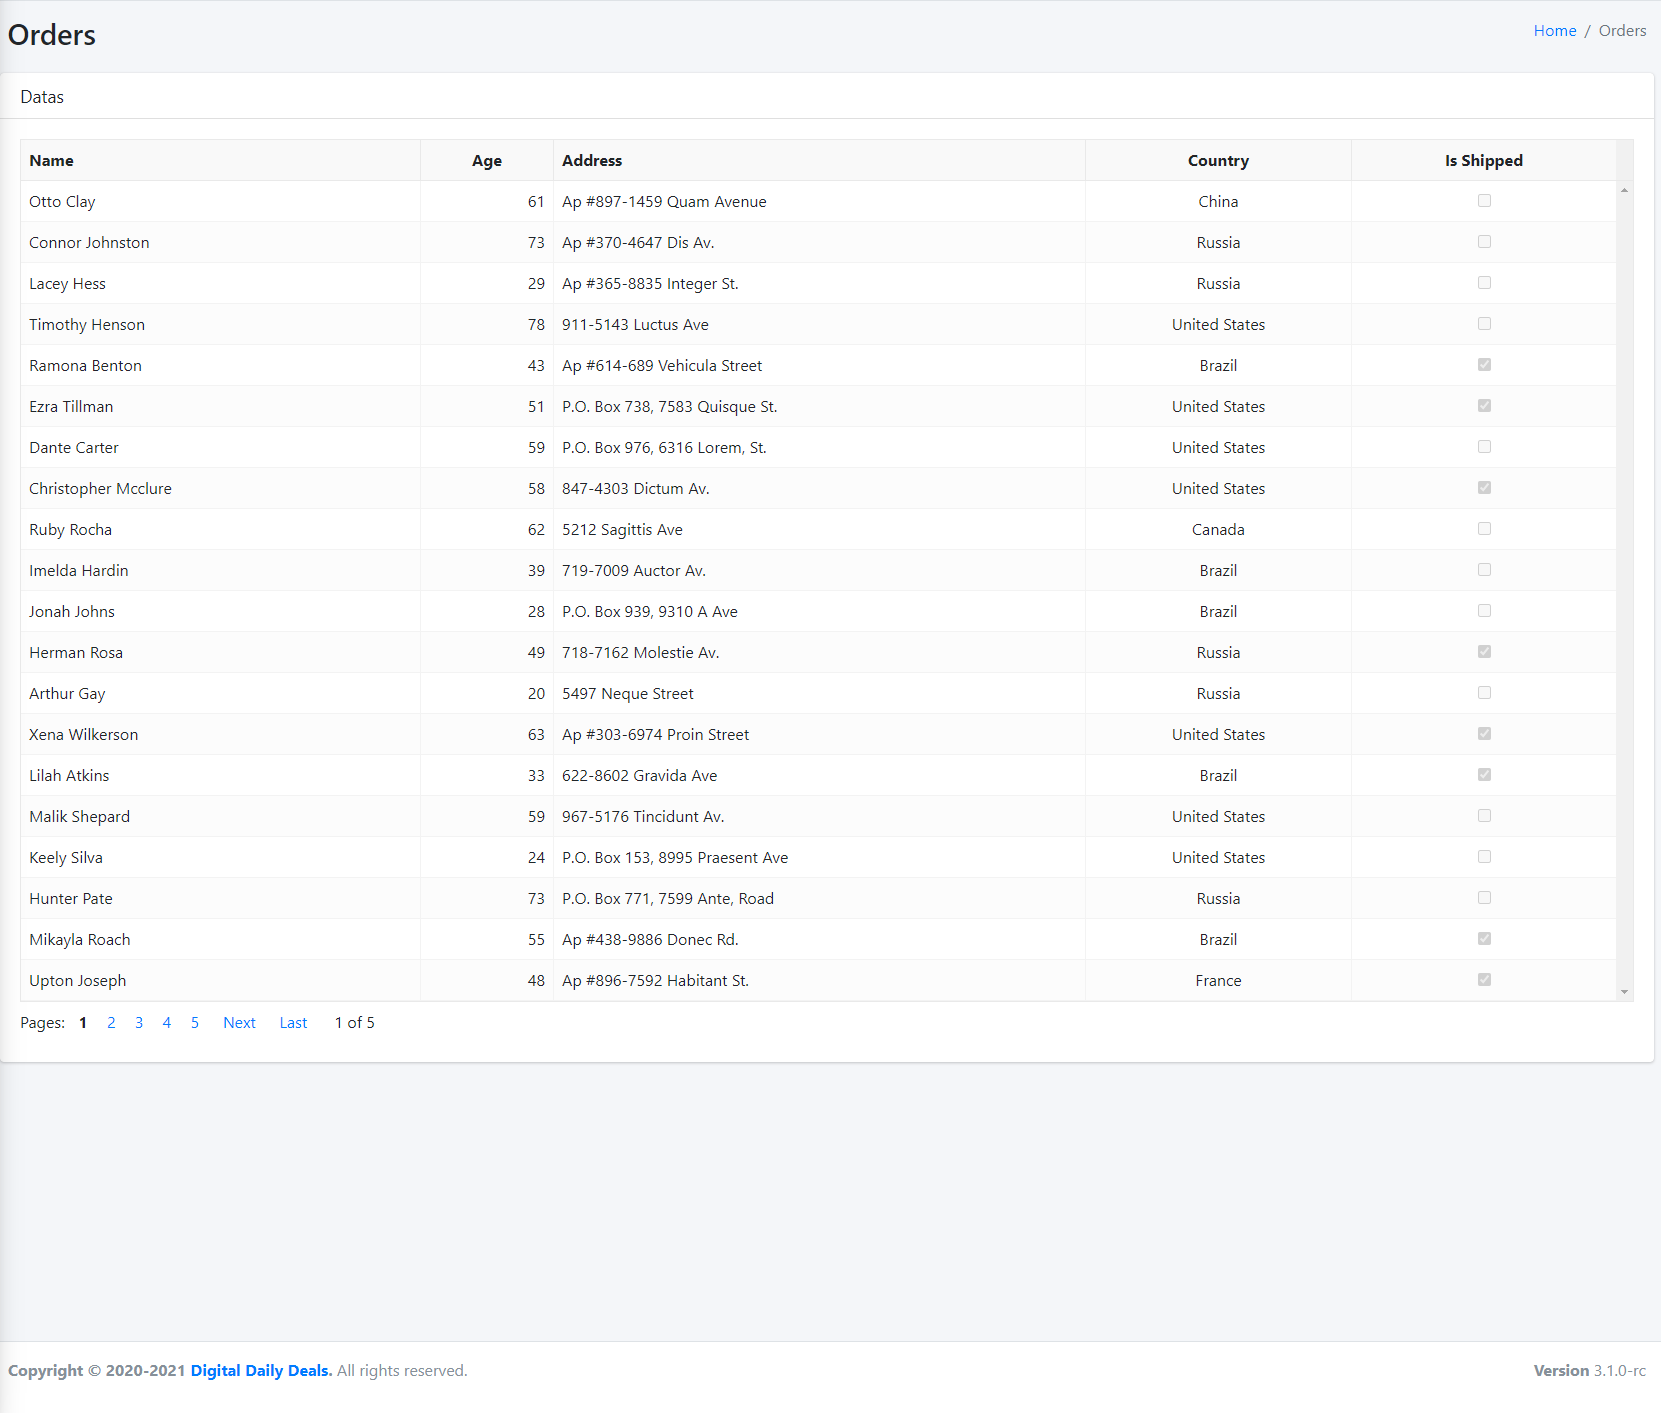Toggle Is Shipped checkbox for Ramona Benton
Screen dimensions: 1661x1413
pos(1484,365)
